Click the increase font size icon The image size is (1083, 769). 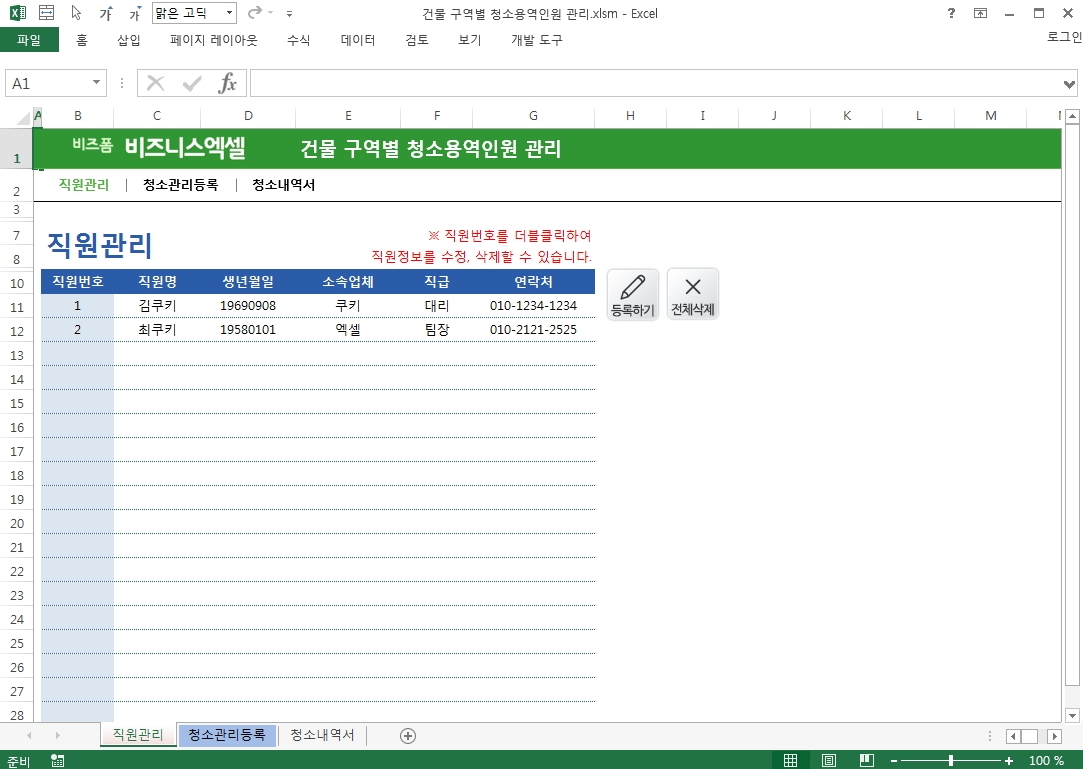(x=105, y=14)
